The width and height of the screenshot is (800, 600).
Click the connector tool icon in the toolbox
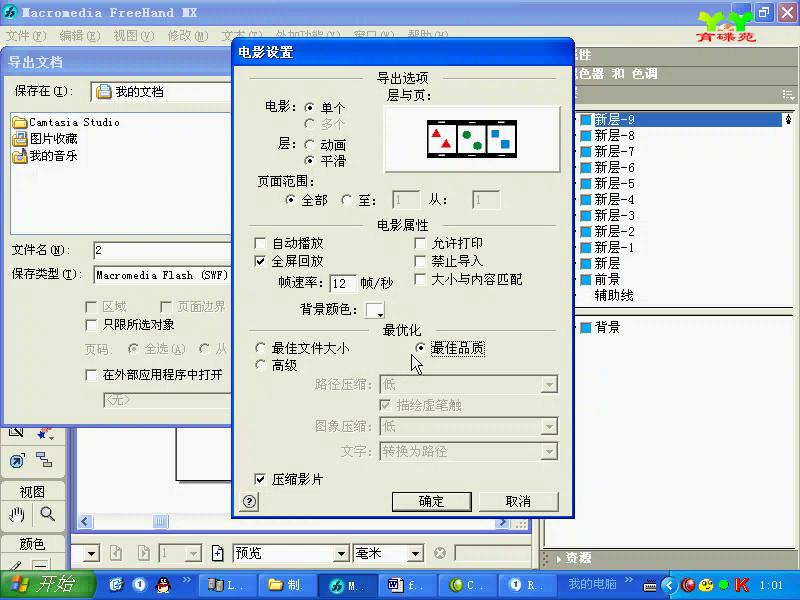[44, 460]
